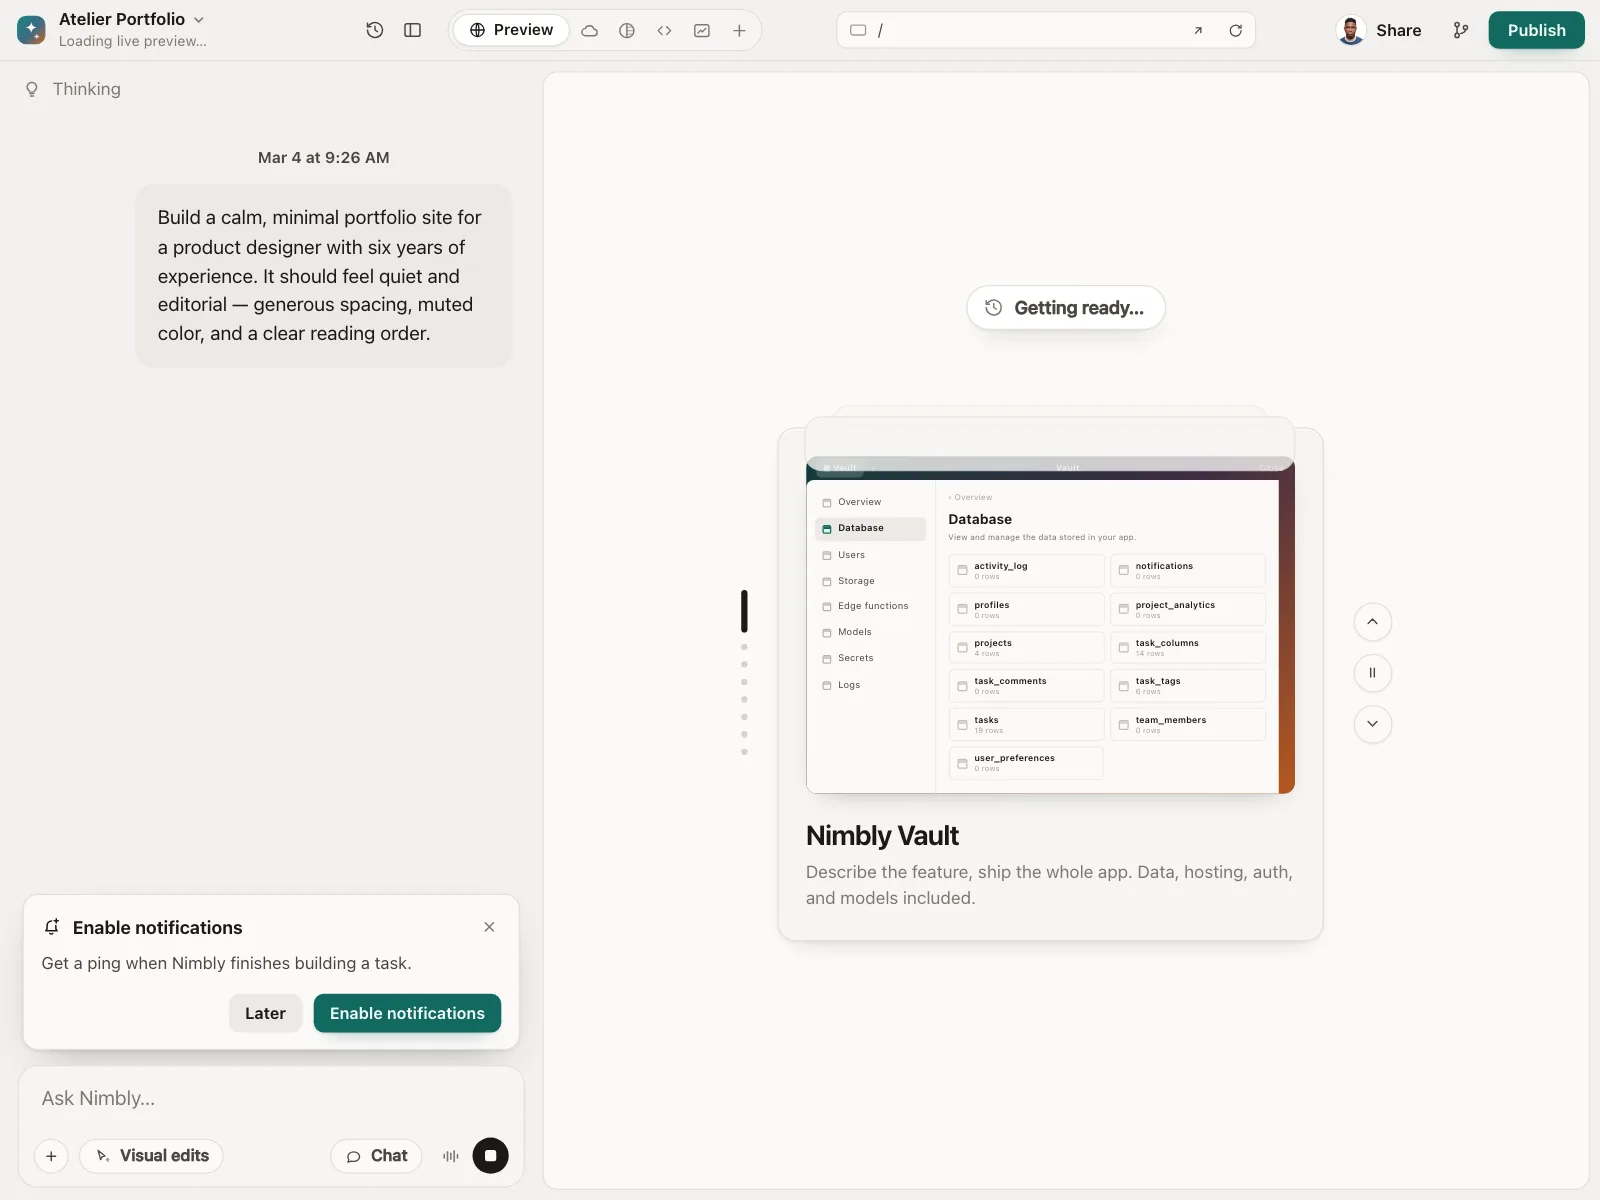Switch to the Preview tab
The height and width of the screenshot is (1200, 1600).
[x=511, y=30]
